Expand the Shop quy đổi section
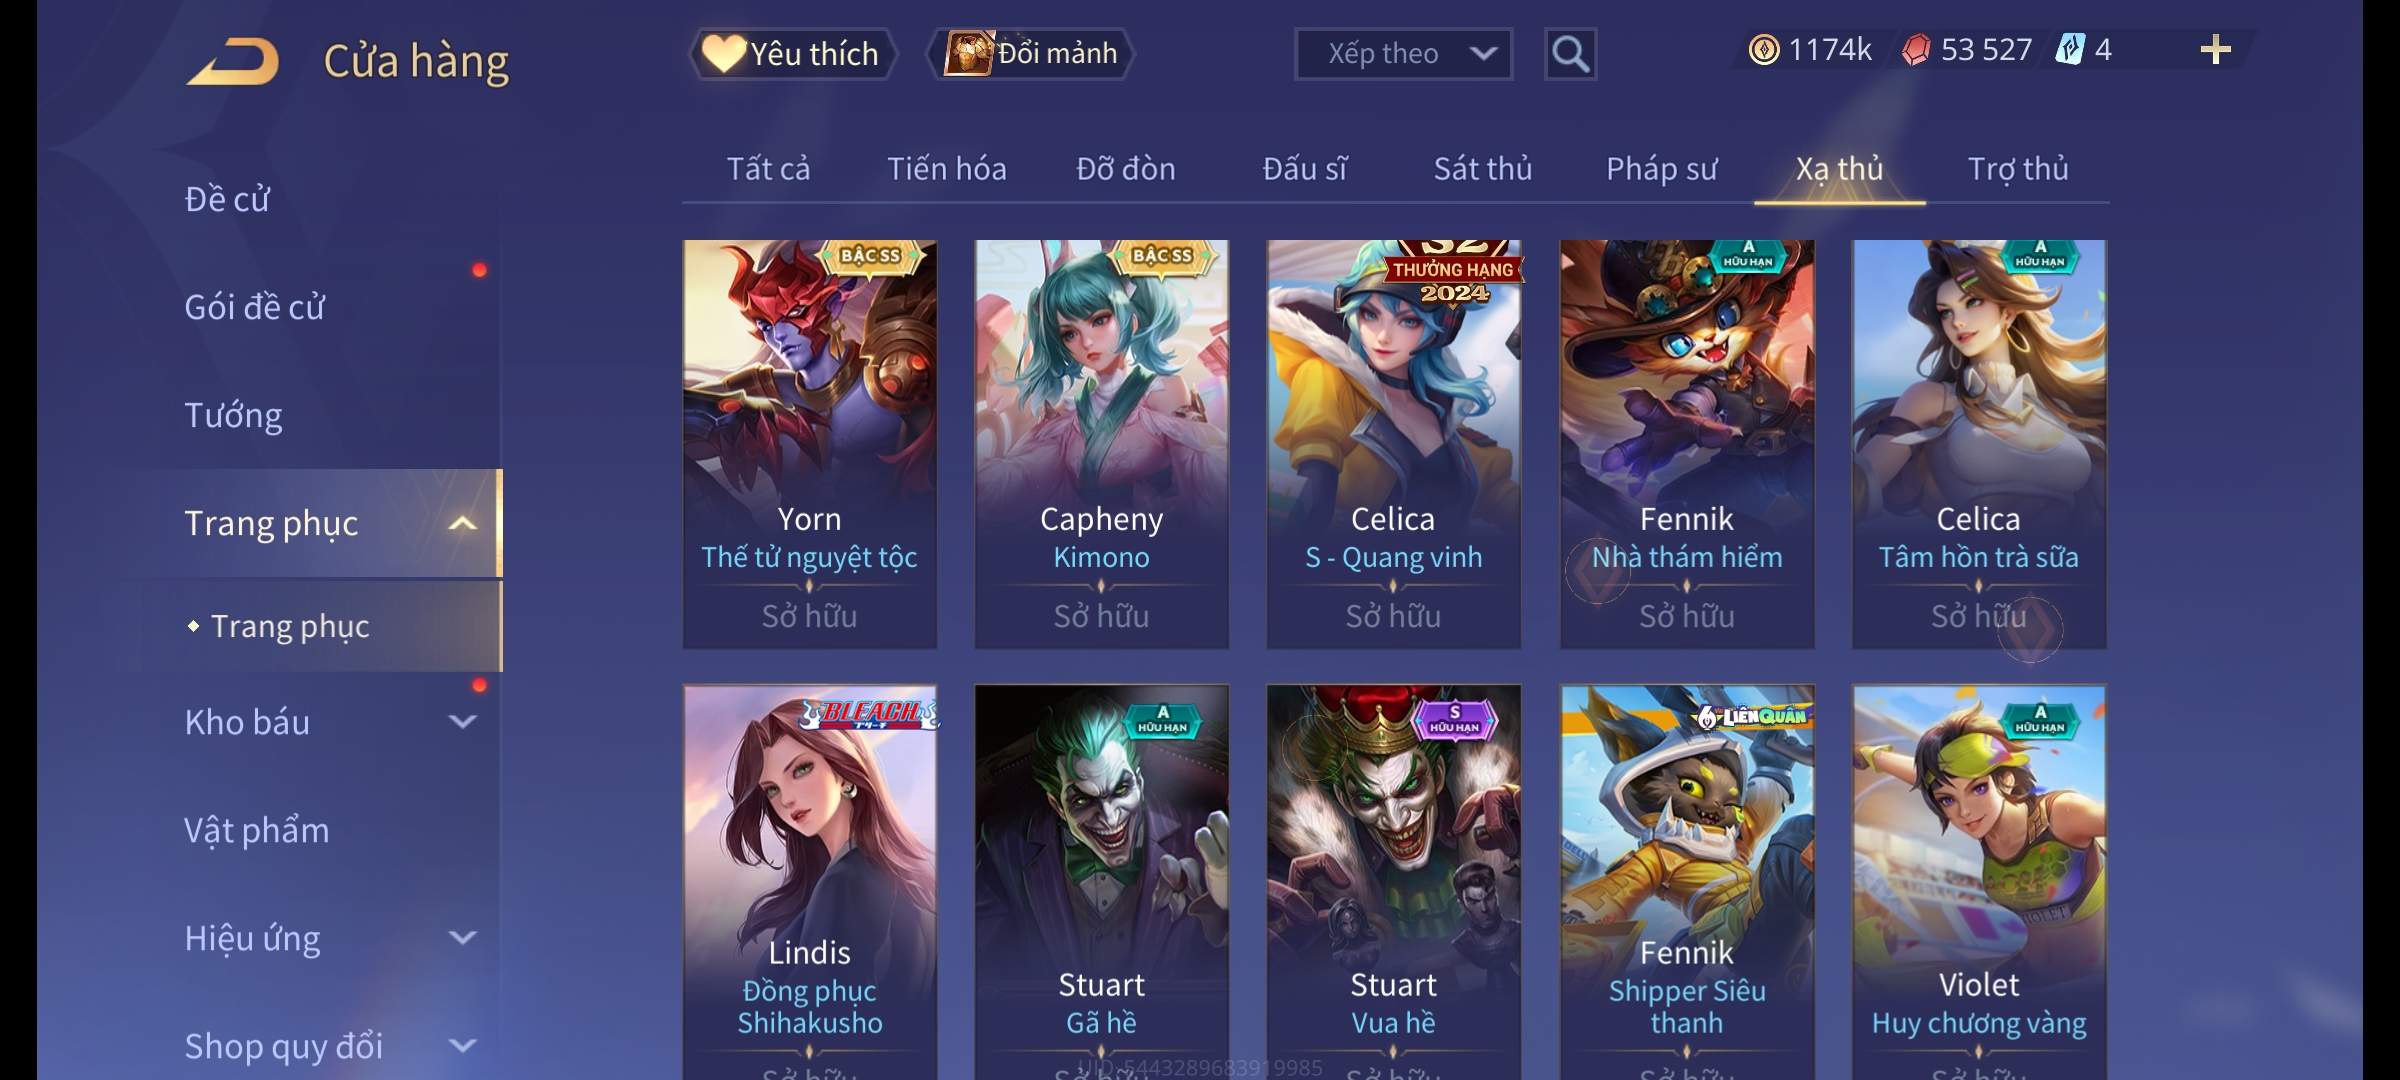Image resolution: width=2400 pixels, height=1080 pixels. tap(462, 1046)
